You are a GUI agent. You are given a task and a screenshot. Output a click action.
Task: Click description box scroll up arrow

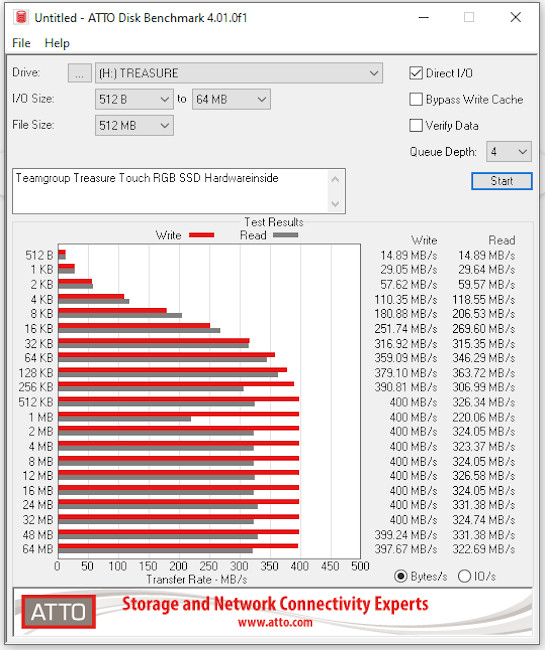point(336,179)
